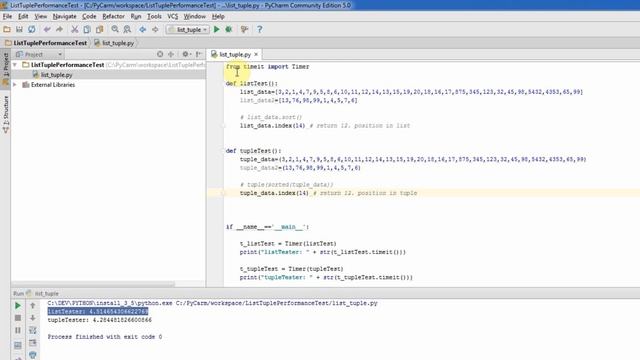Close the list_tuple.py editor tab
Screen dimensions: 640x360
click(256, 54)
